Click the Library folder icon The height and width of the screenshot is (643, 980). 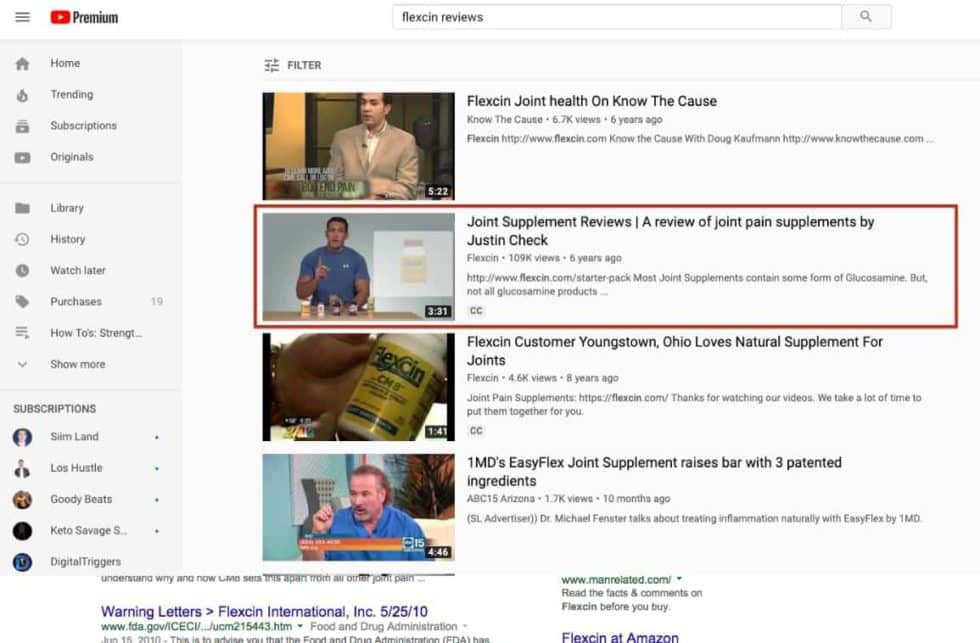coord(22,208)
